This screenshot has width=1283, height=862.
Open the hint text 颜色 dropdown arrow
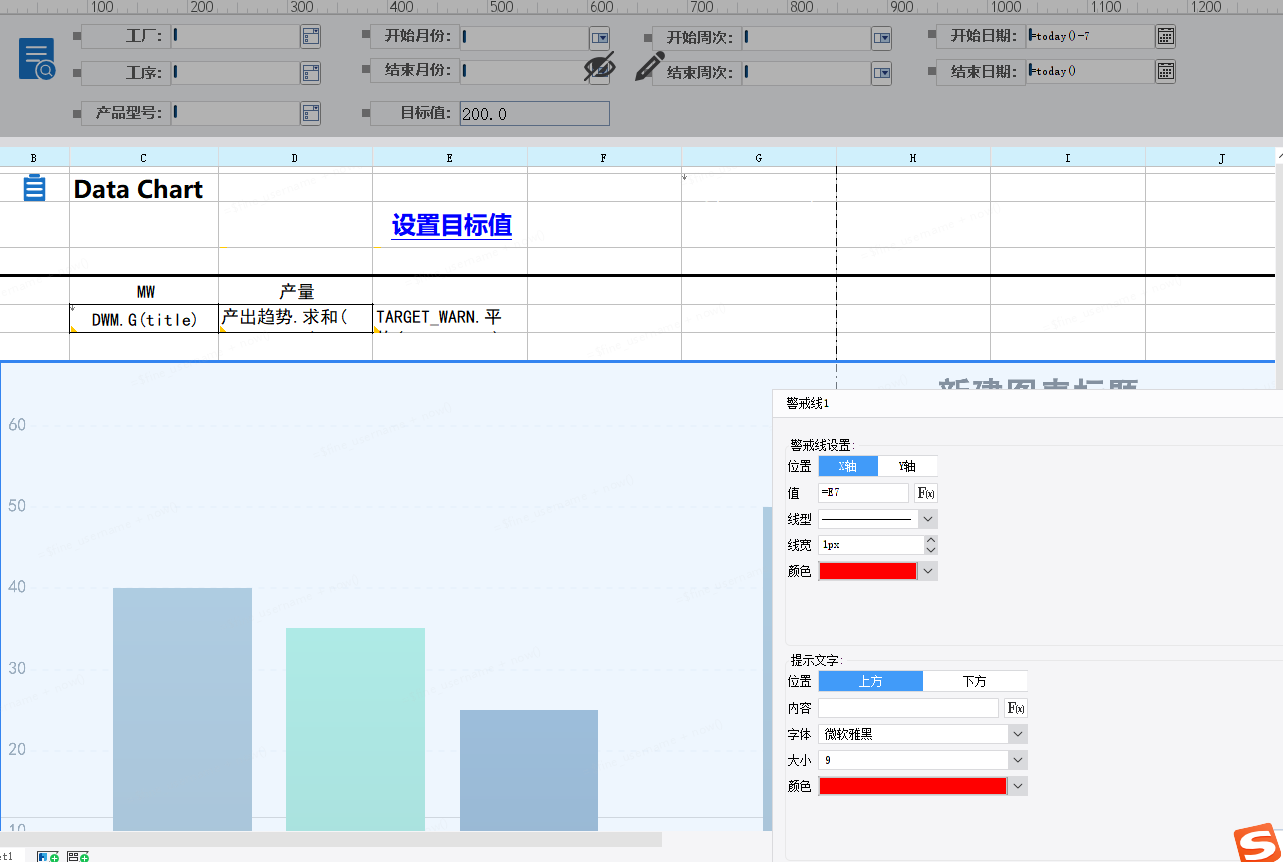click(1018, 786)
